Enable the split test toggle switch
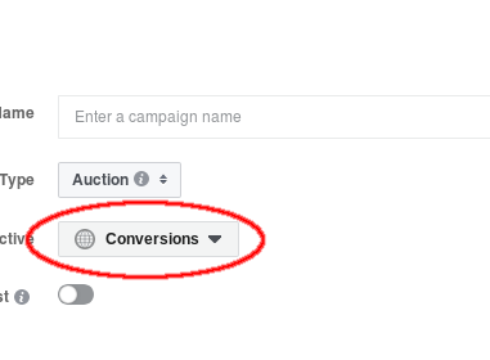 pyautogui.click(x=76, y=295)
